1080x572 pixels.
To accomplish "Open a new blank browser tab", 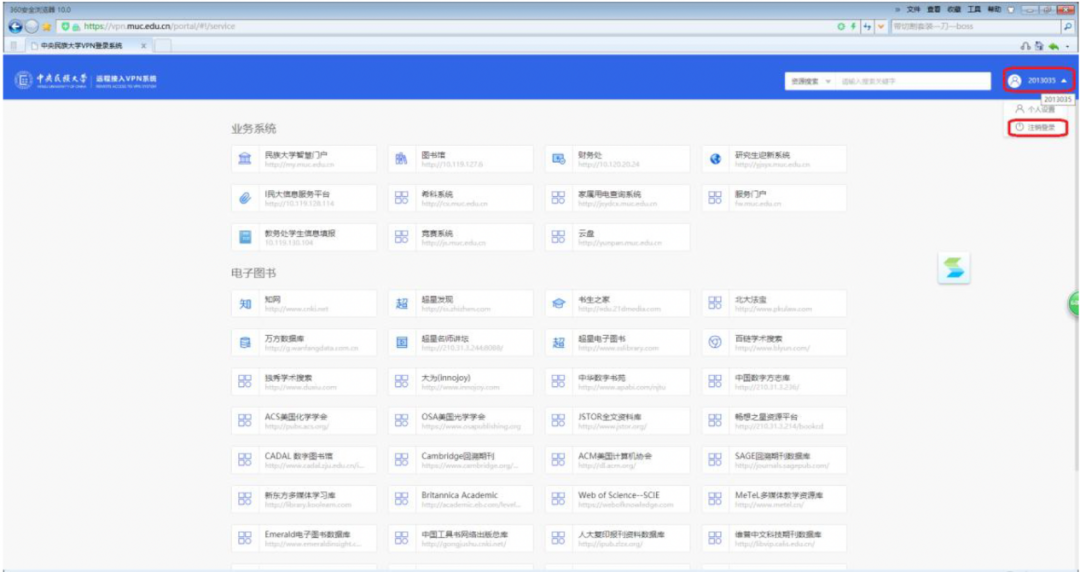I will click(163, 46).
